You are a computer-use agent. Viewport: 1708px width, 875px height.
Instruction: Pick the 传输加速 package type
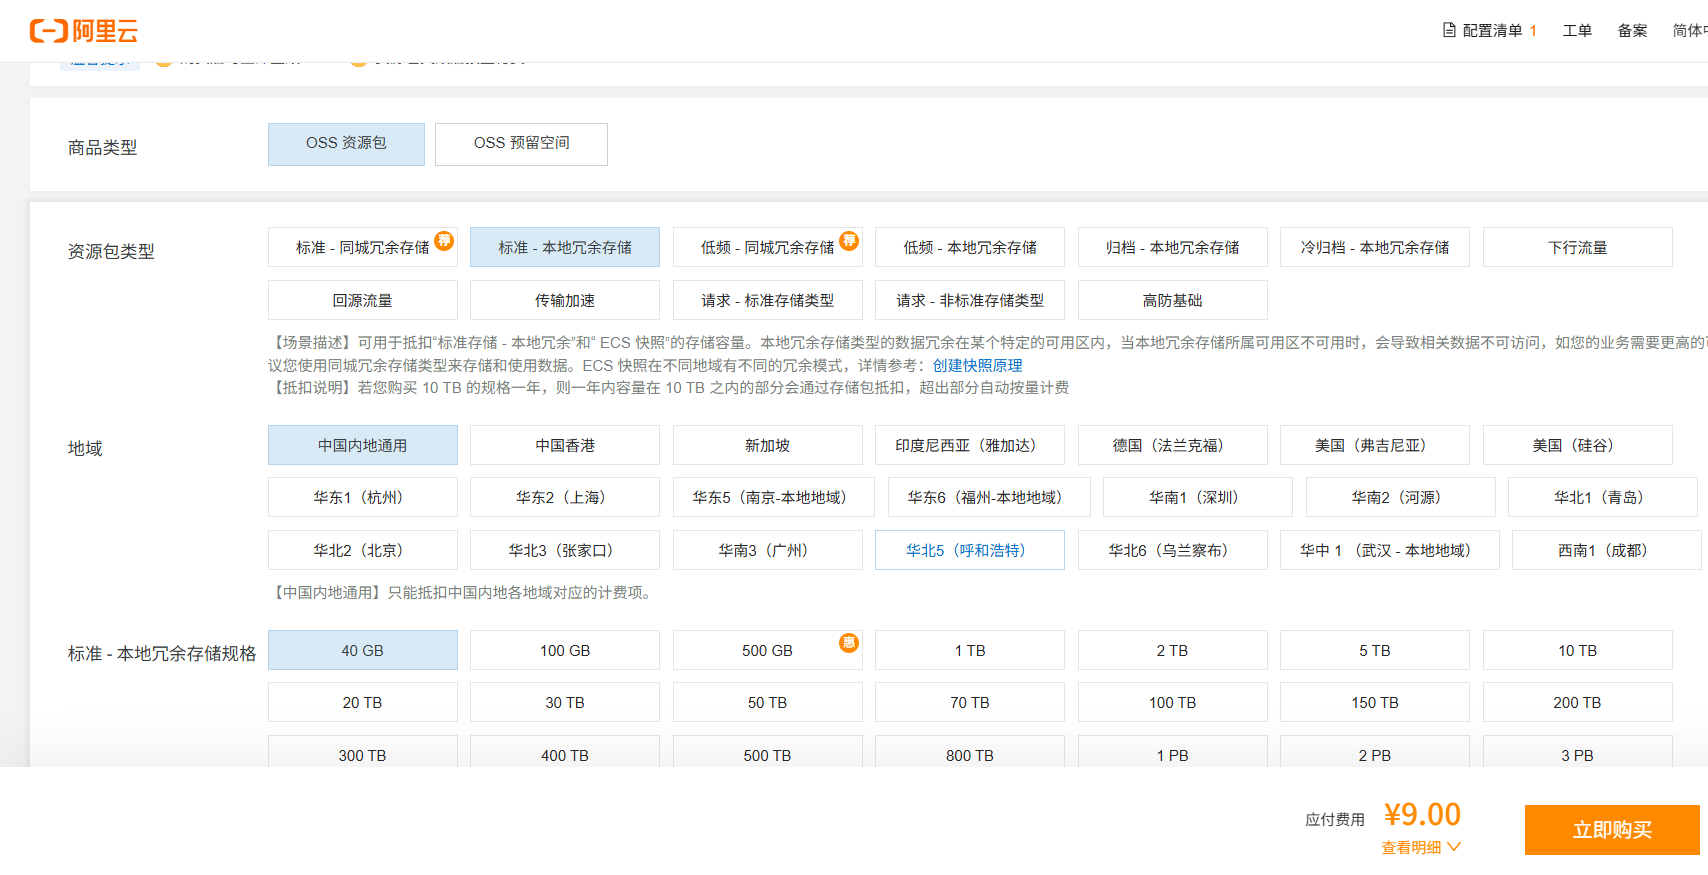565,300
